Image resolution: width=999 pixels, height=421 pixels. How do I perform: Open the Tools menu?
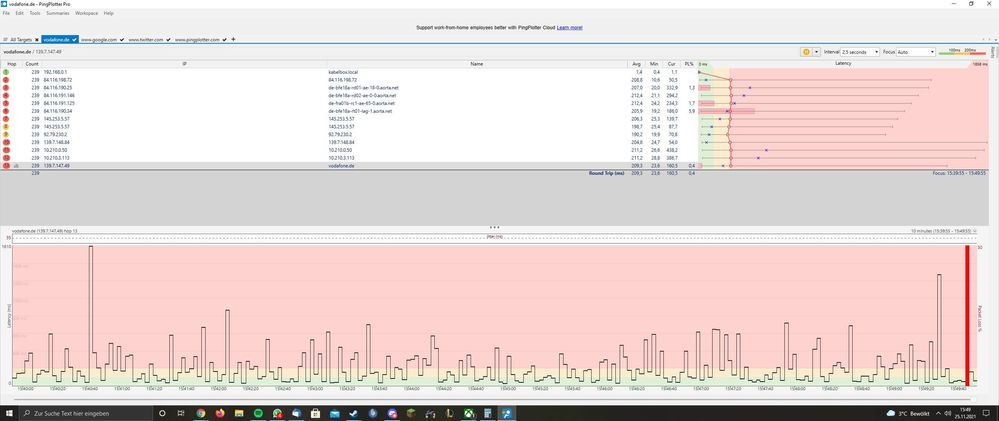(x=34, y=13)
